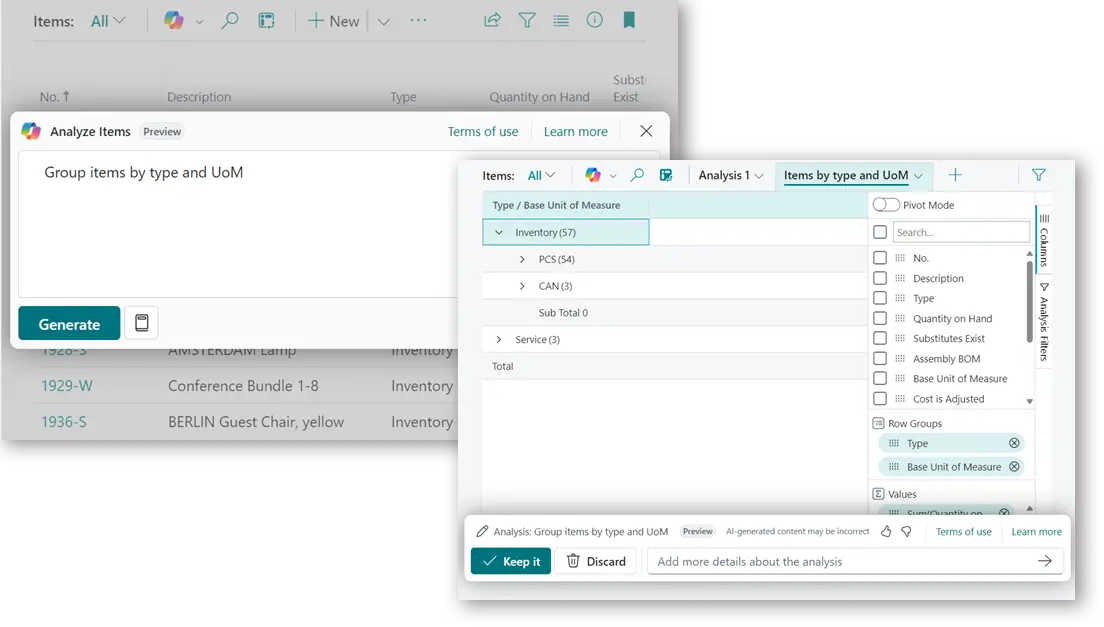The height and width of the screenshot is (627, 1104).
Task: Click column list scrollbar down arrow
Action: [1029, 401]
